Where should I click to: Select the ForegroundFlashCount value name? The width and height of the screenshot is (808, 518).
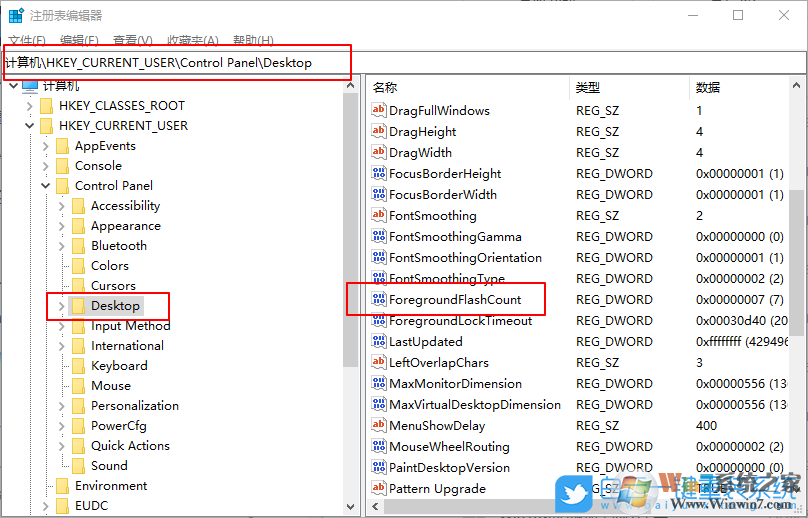[x=455, y=299]
